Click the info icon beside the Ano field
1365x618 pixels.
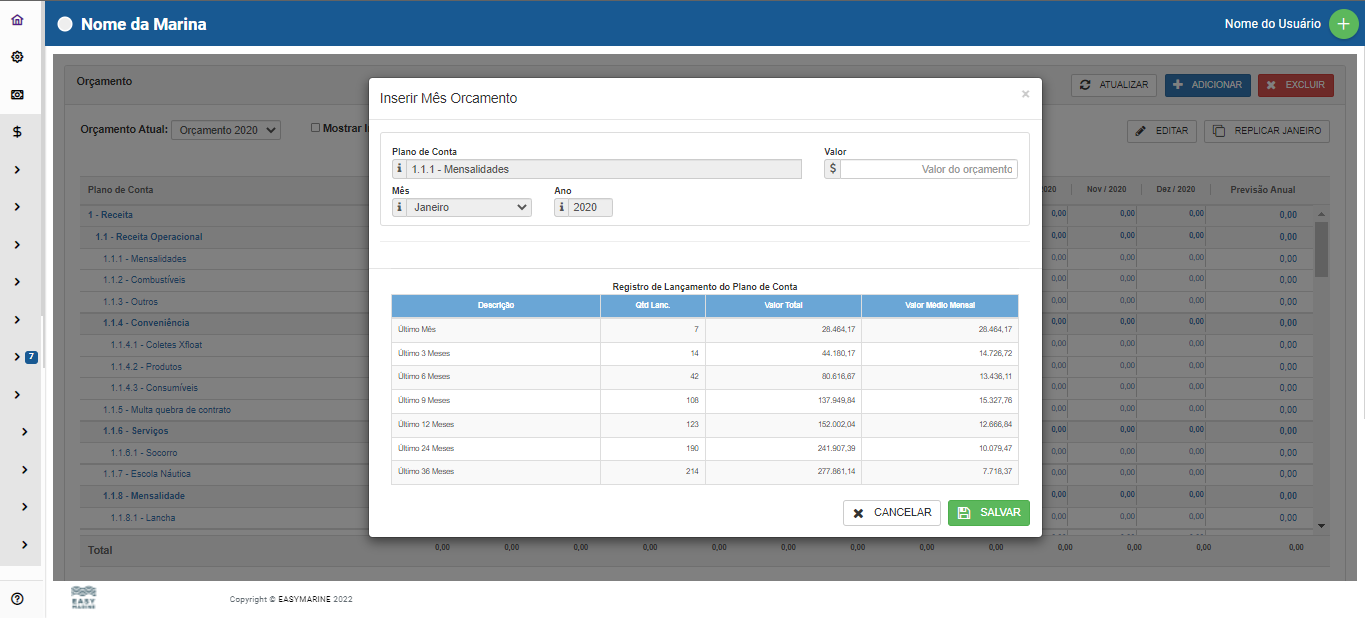(x=562, y=207)
